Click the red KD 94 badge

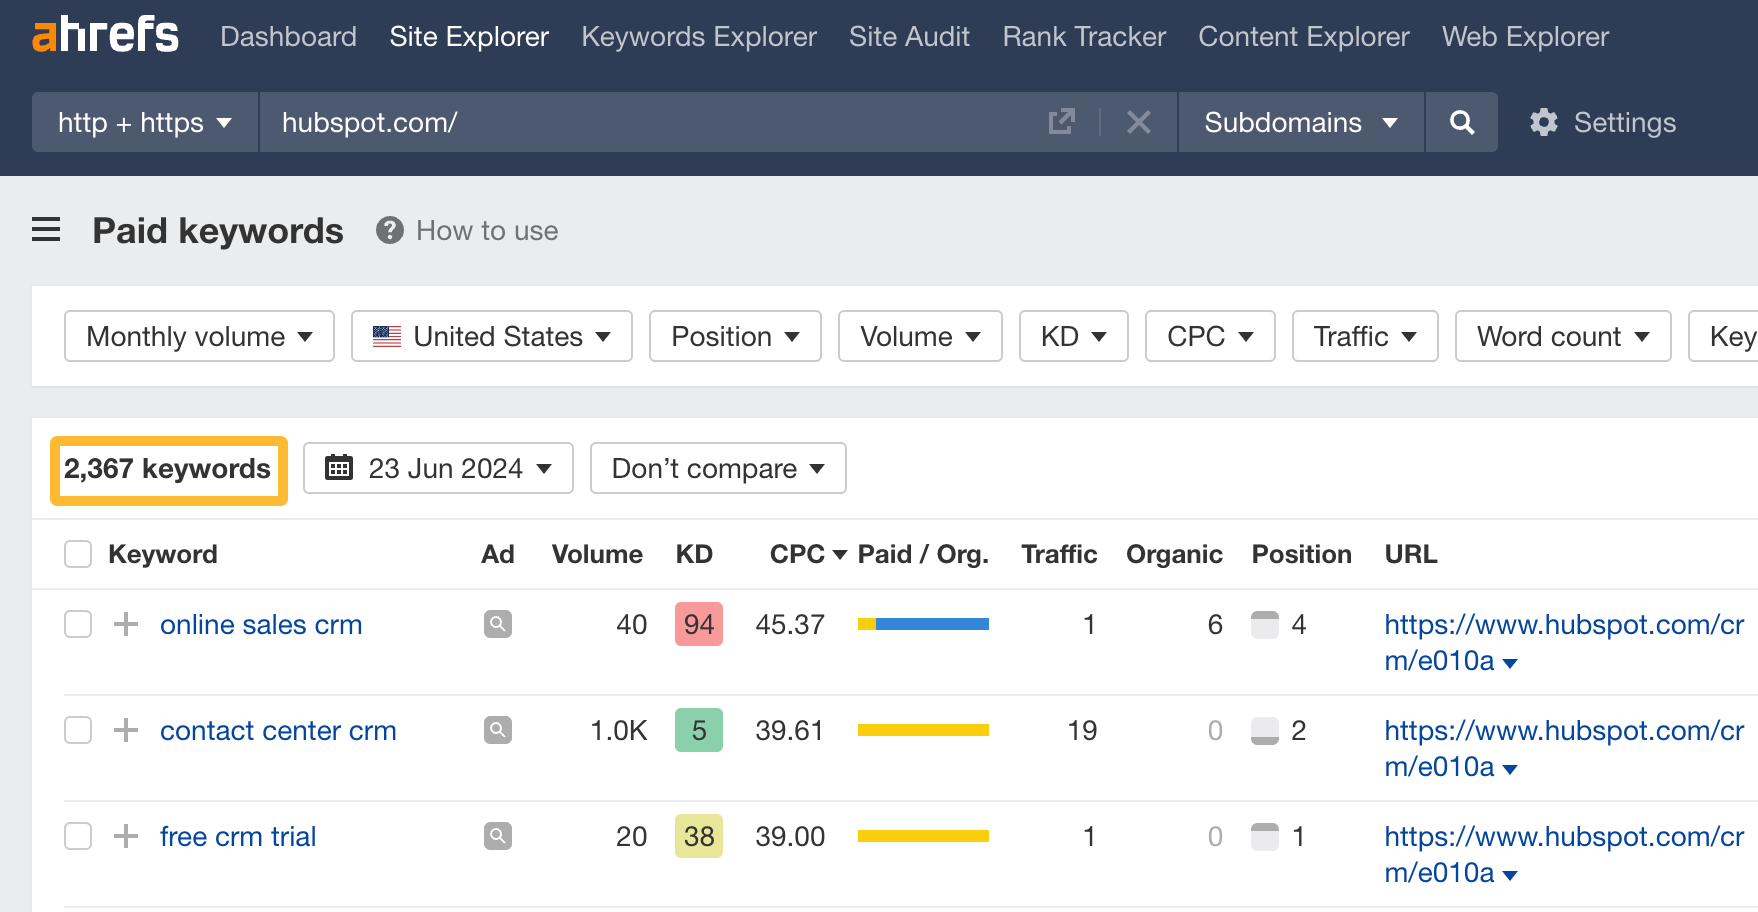[x=698, y=624]
